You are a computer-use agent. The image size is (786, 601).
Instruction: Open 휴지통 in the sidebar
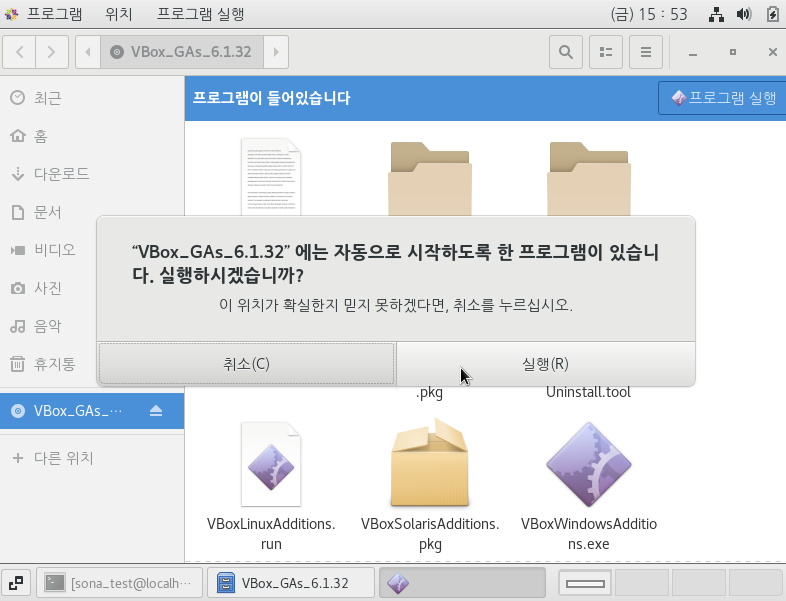click(x=49, y=364)
